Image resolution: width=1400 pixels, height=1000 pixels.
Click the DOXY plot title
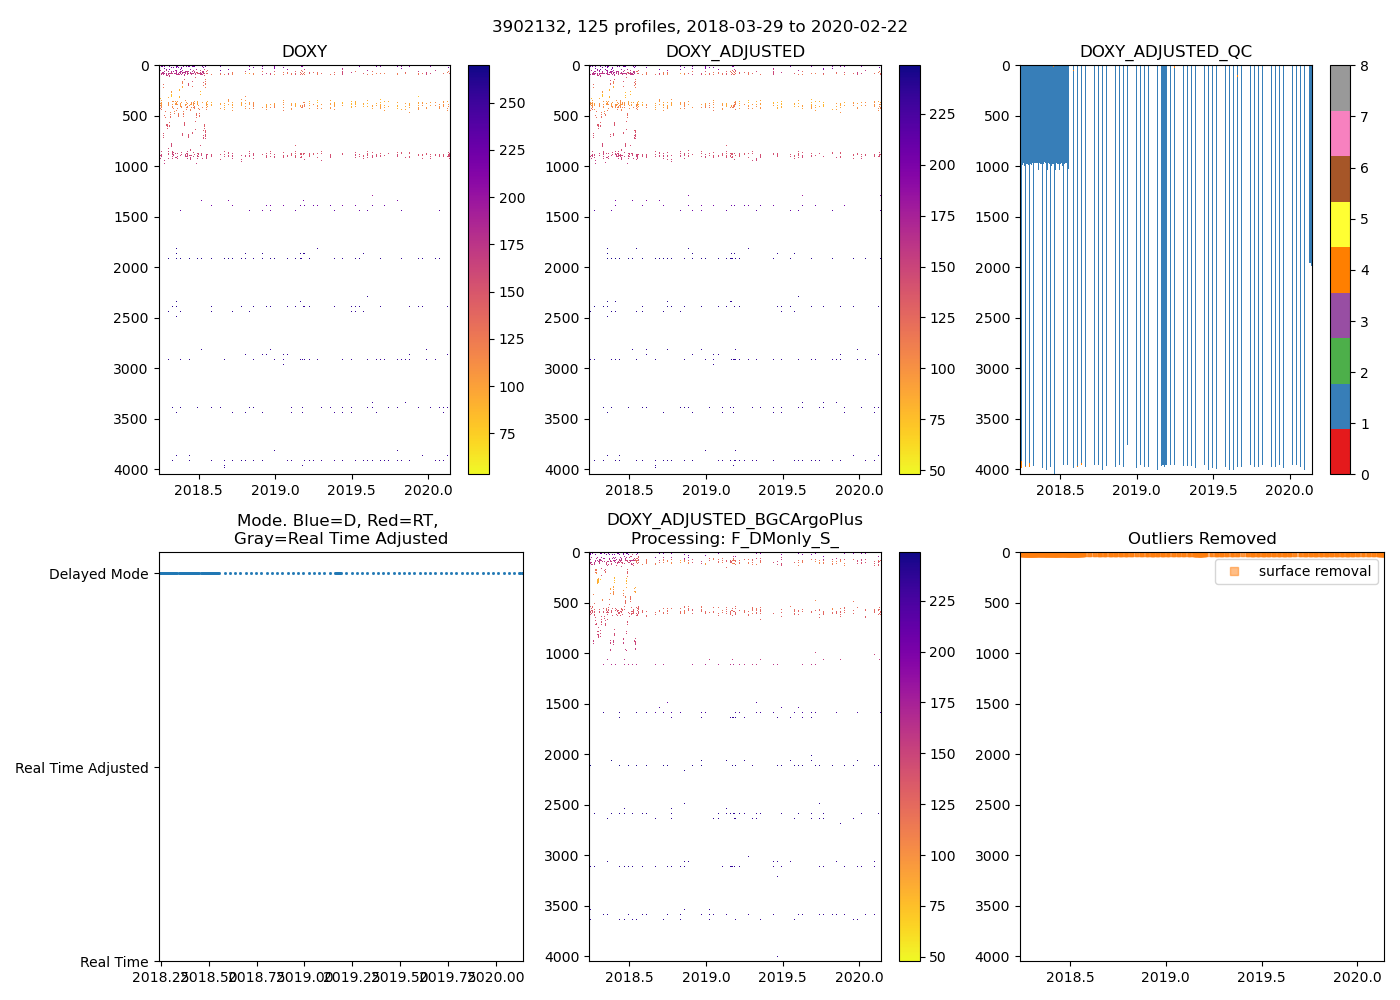(x=304, y=52)
